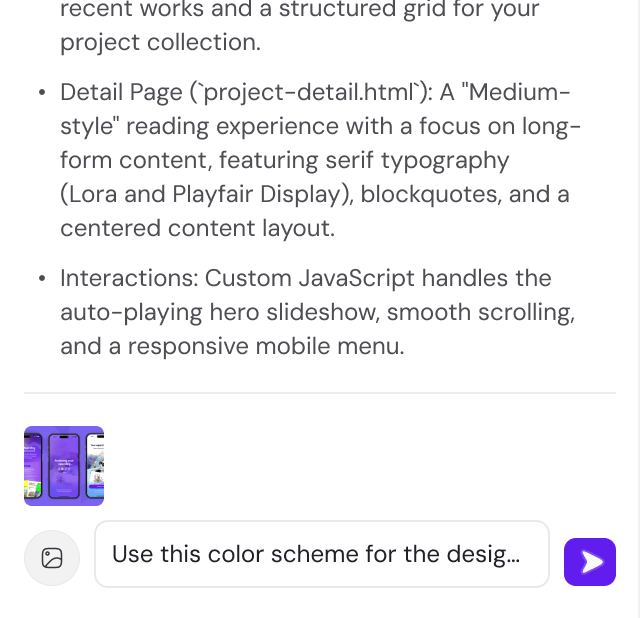This screenshot has height=618, width=640.
Task: Click the 'Detail Page' bullet heading
Action: tap(120, 93)
